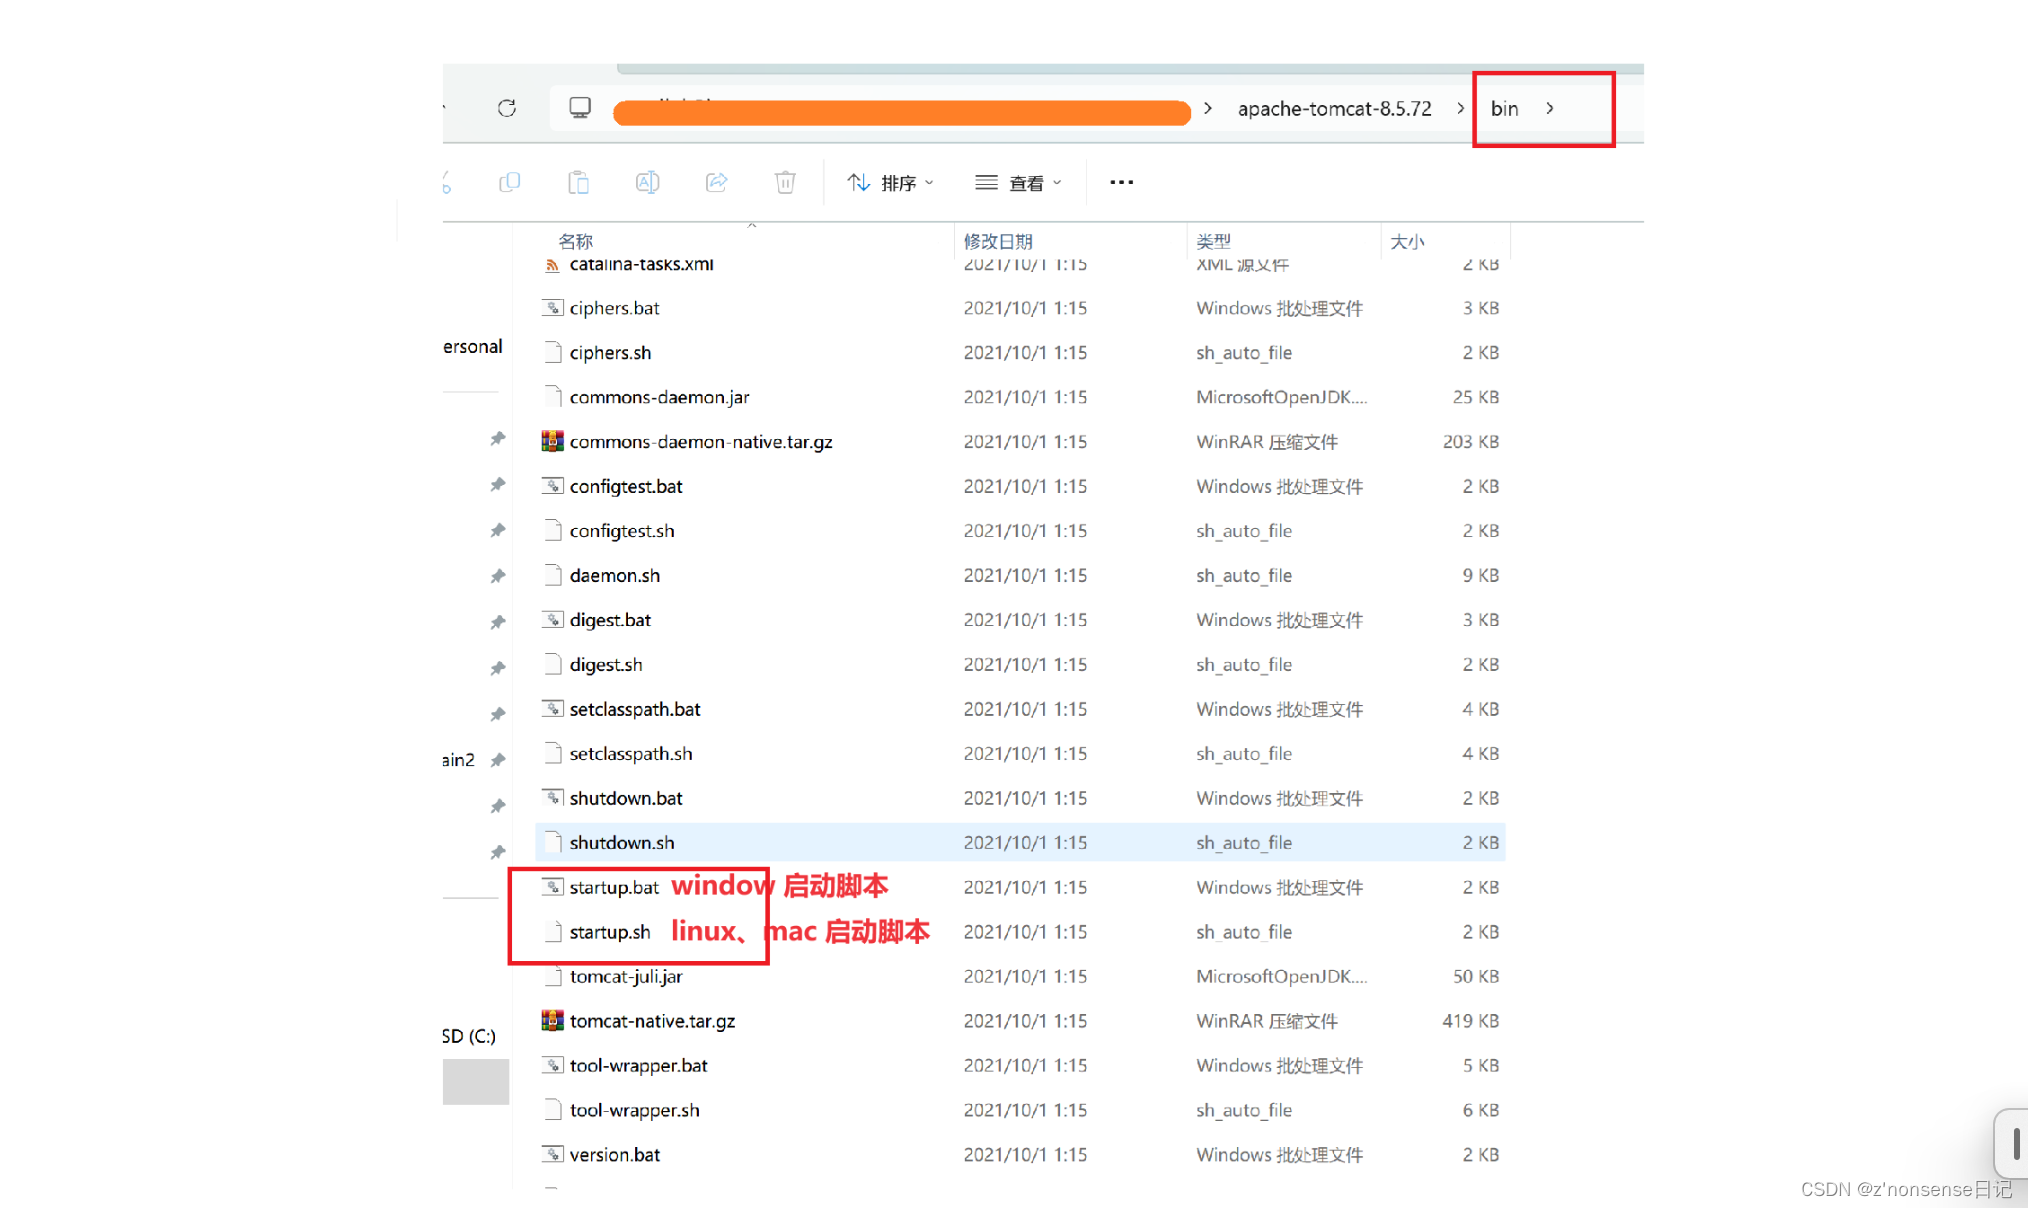The image size is (2028, 1208).
Task: Click WinRAR icon of commons-daemon-native.tar.gz
Action: click(x=552, y=441)
